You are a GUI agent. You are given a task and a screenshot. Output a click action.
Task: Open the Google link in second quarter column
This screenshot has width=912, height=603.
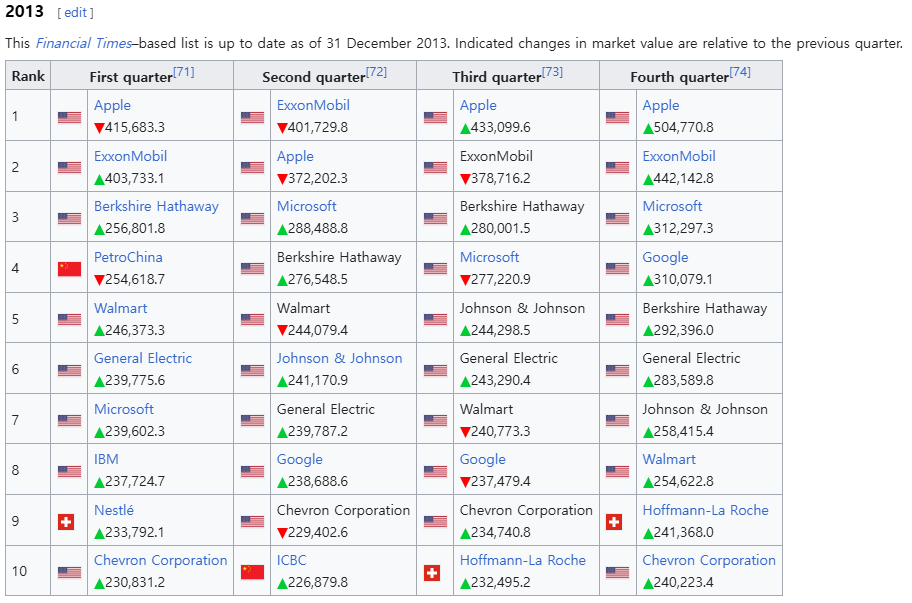pyautogui.click(x=300, y=459)
